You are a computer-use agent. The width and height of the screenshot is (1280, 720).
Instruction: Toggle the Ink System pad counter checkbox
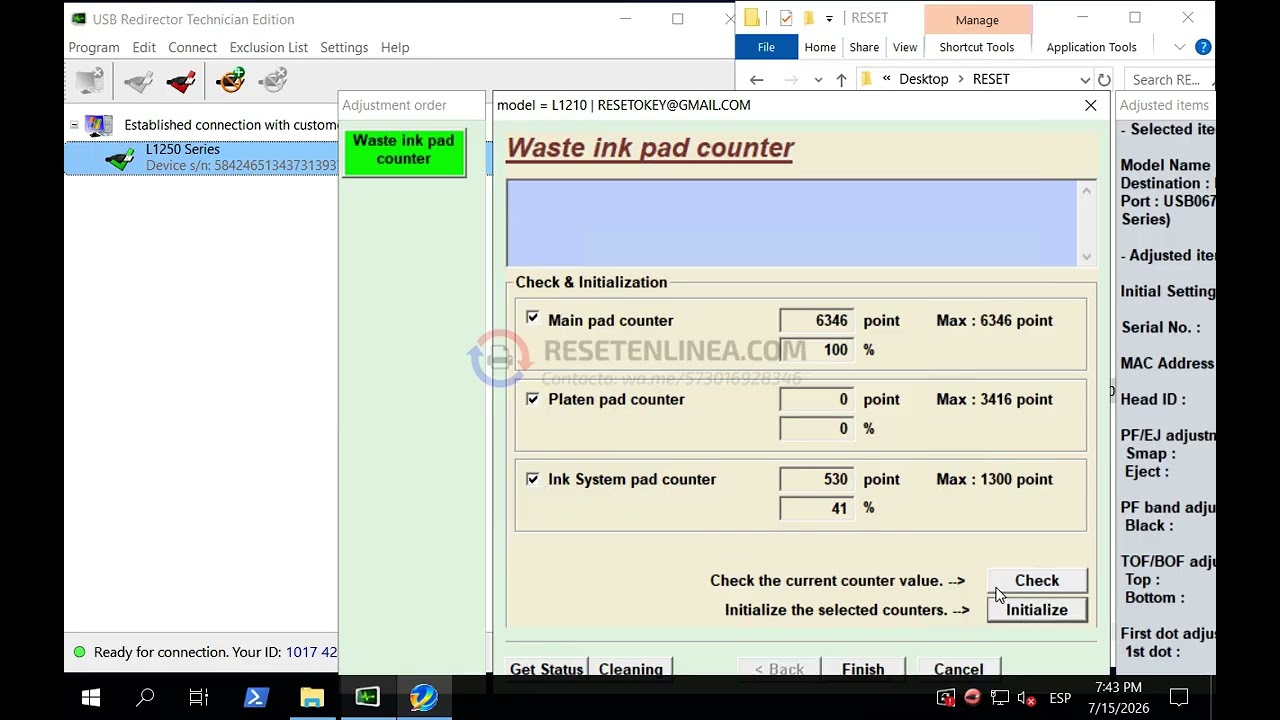click(532, 478)
